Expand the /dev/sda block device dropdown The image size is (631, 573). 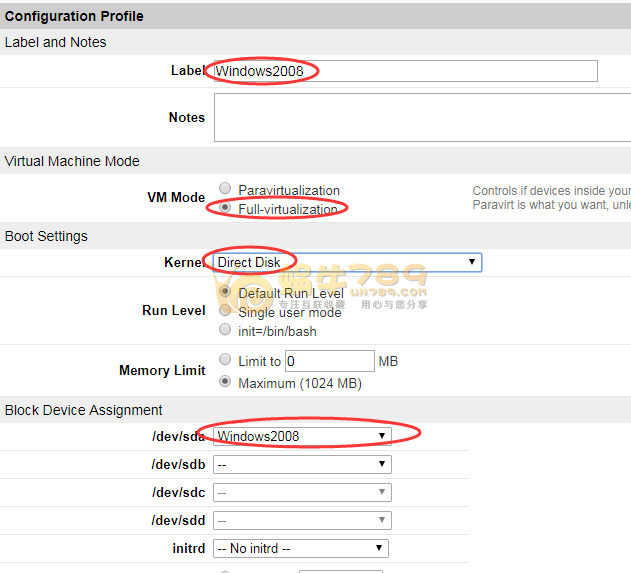pyautogui.click(x=302, y=436)
